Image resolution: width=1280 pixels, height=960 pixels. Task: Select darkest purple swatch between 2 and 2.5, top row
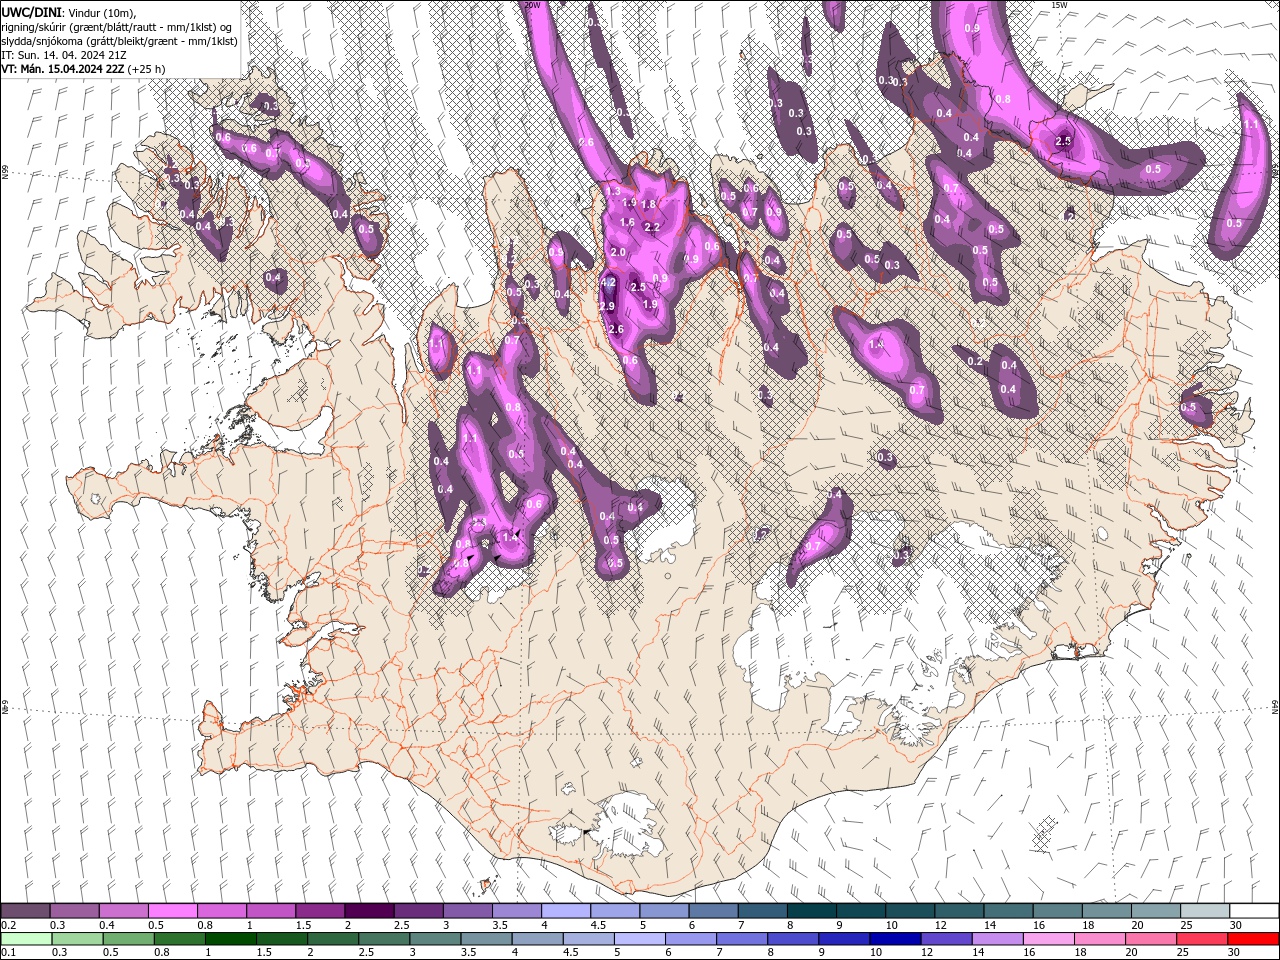click(368, 911)
